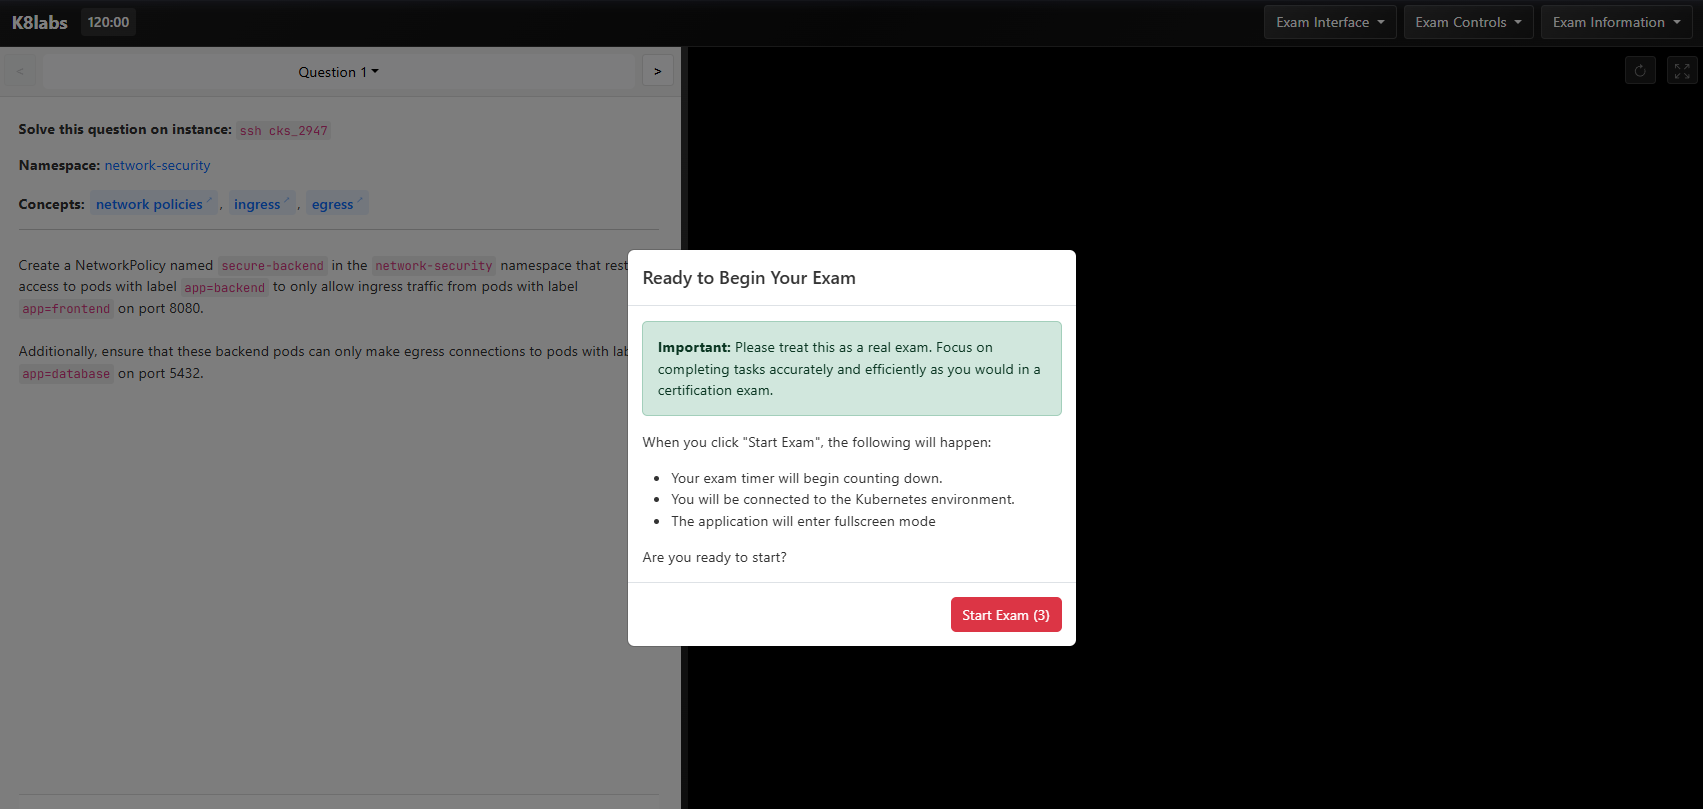Screen dimensions: 1703x809
Task: Open the Exam Interface dropdown
Action: 1329,22
